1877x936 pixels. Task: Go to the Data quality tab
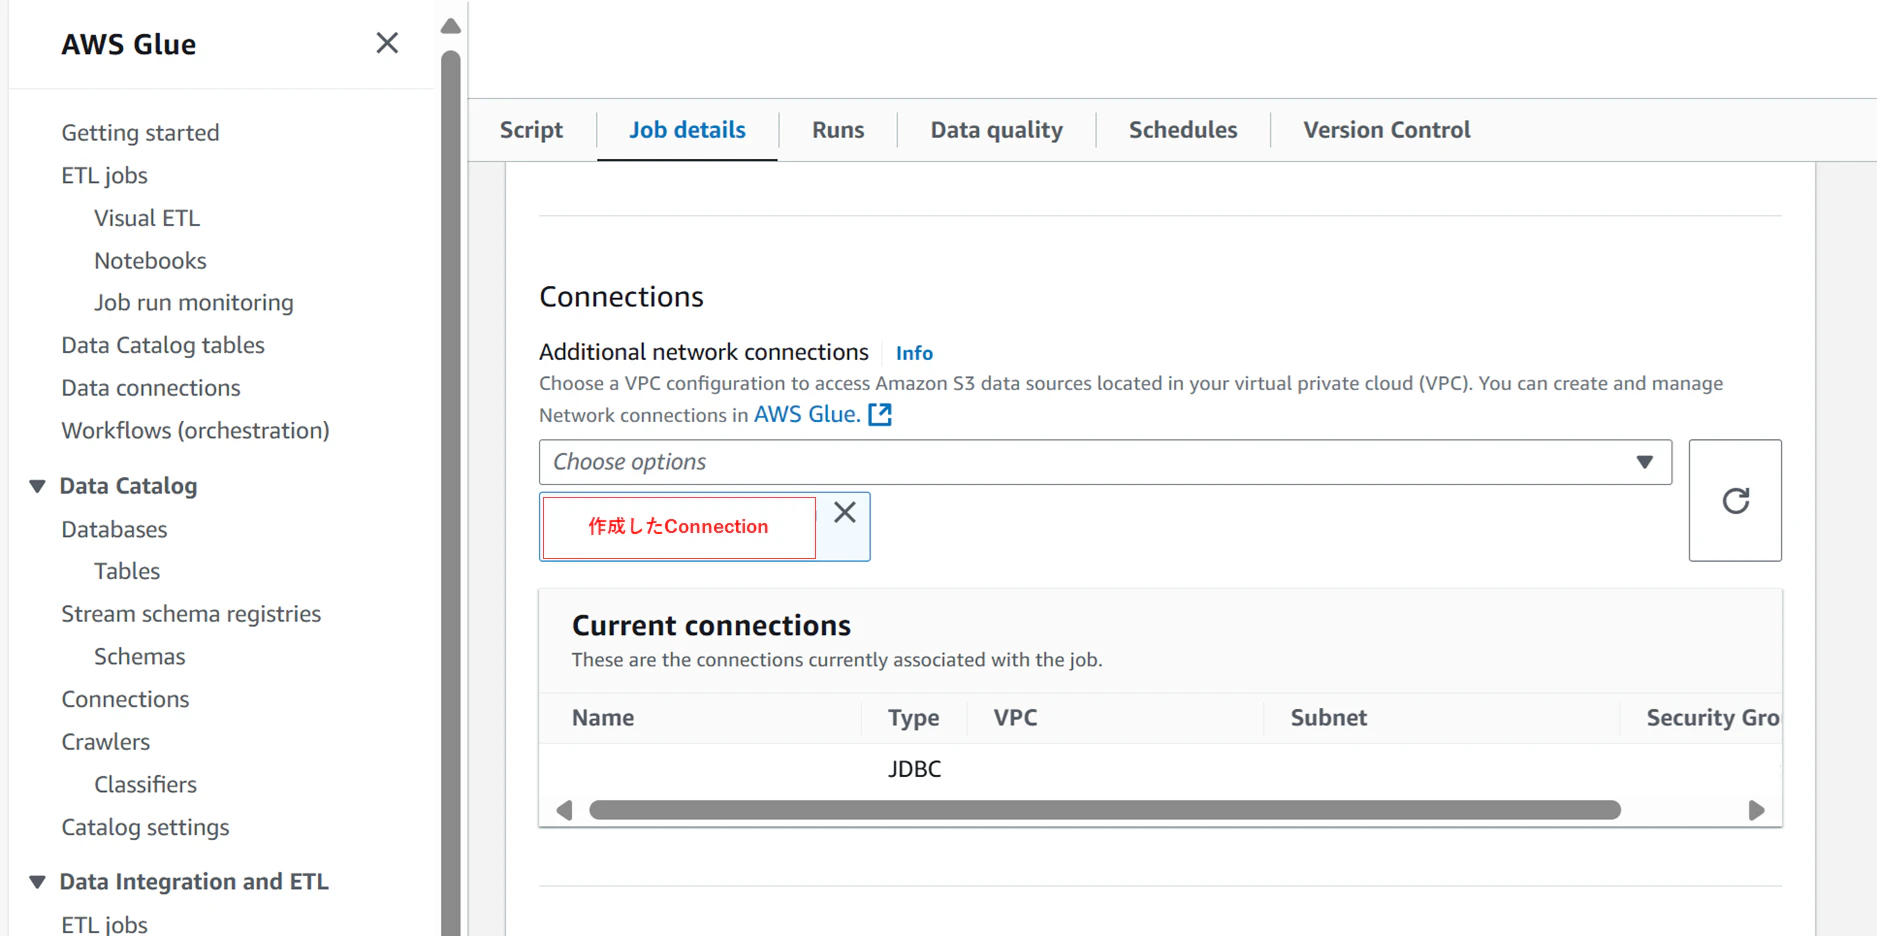coord(996,130)
